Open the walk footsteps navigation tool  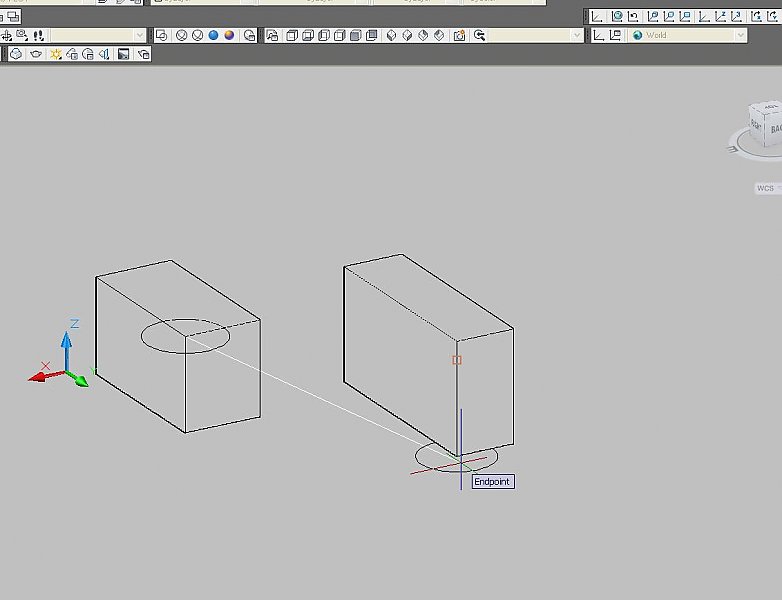(39, 35)
